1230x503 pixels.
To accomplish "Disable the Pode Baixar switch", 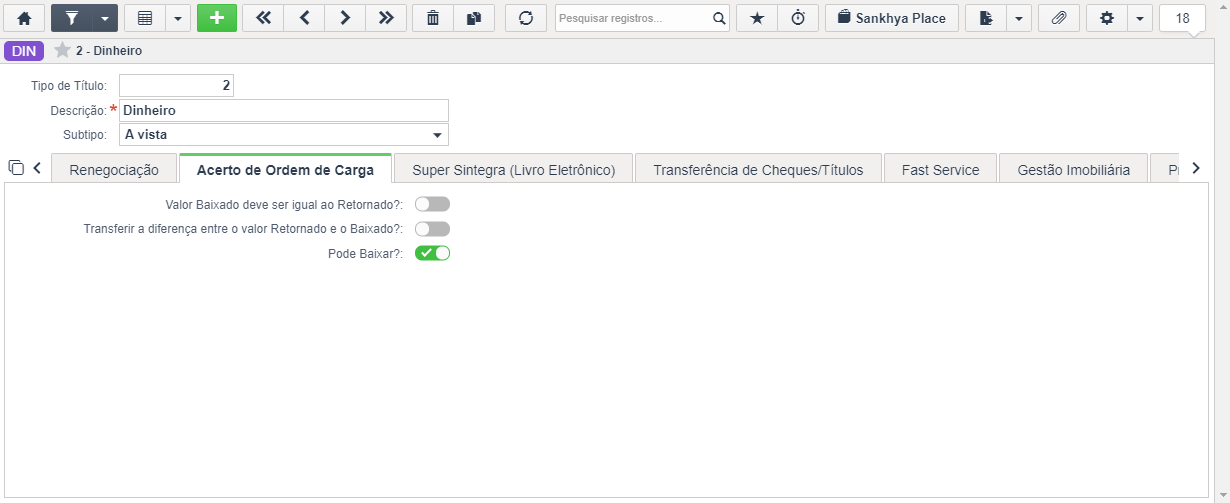I will point(433,253).
